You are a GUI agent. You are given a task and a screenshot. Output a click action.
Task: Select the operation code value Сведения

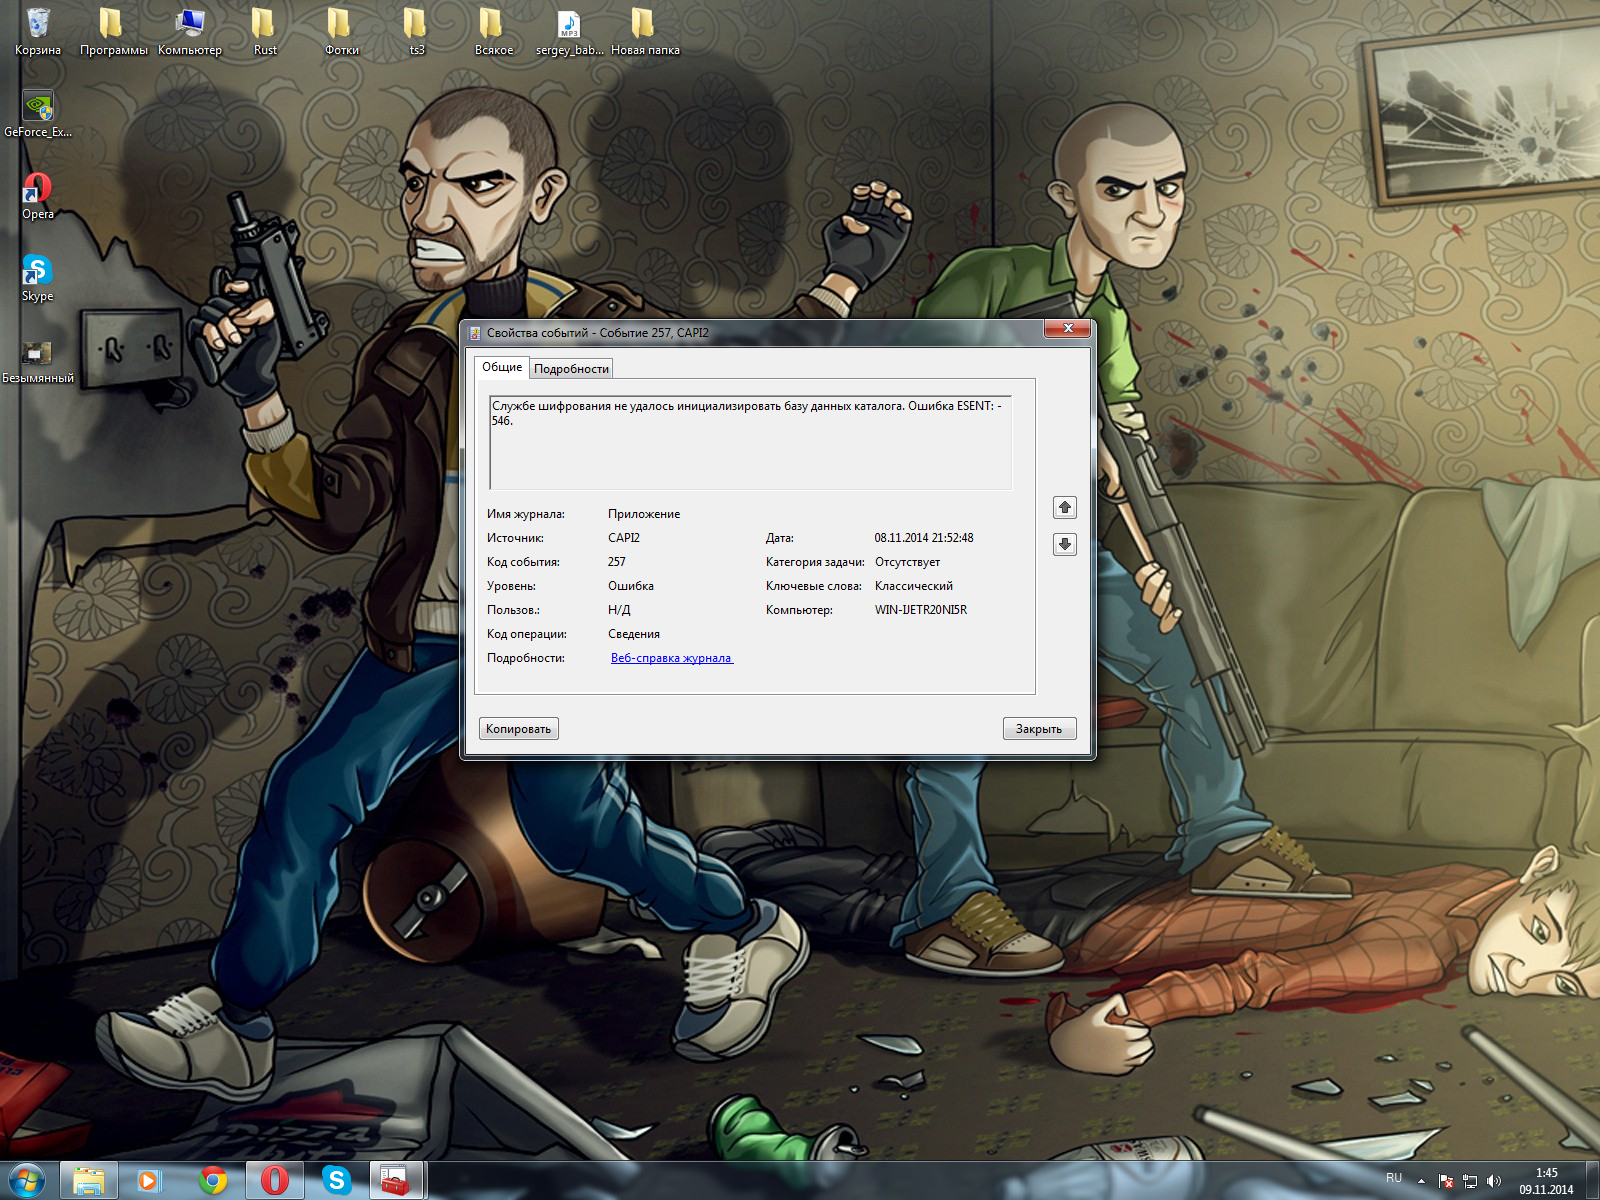[x=634, y=634]
